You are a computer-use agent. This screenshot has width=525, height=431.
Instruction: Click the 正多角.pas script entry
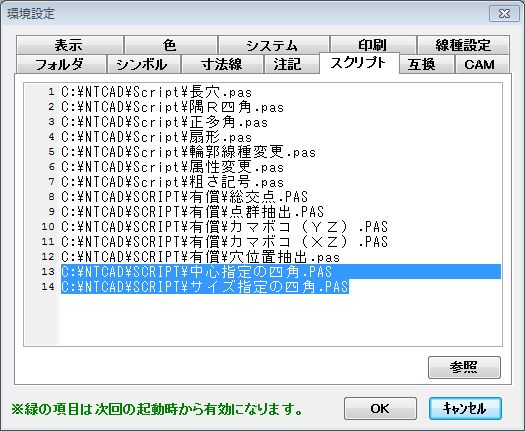[x=164, y=122]
